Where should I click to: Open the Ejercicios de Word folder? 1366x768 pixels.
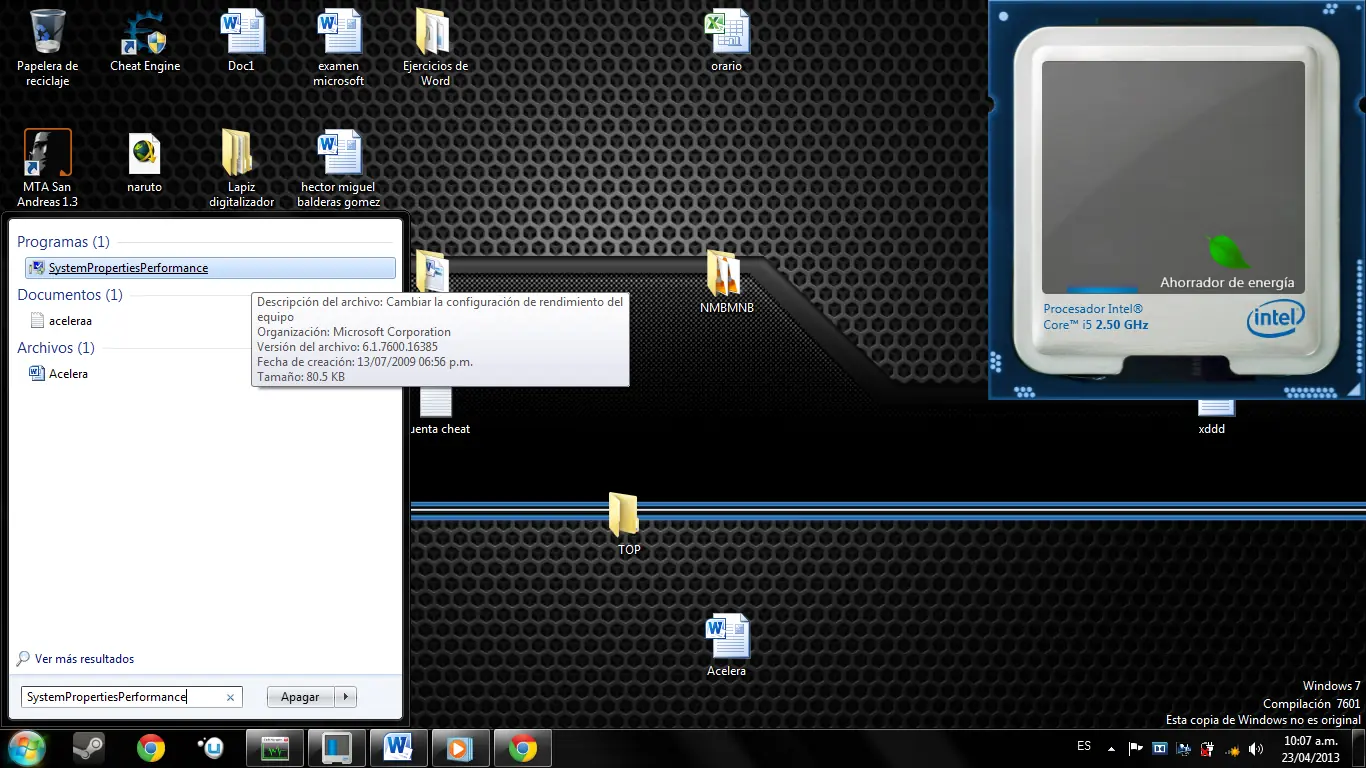[435, 47]
